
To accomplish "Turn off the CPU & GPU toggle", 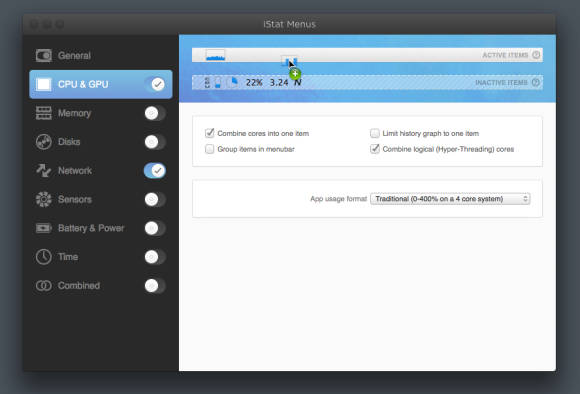I will pyautogui.click(x=155, y=84).
